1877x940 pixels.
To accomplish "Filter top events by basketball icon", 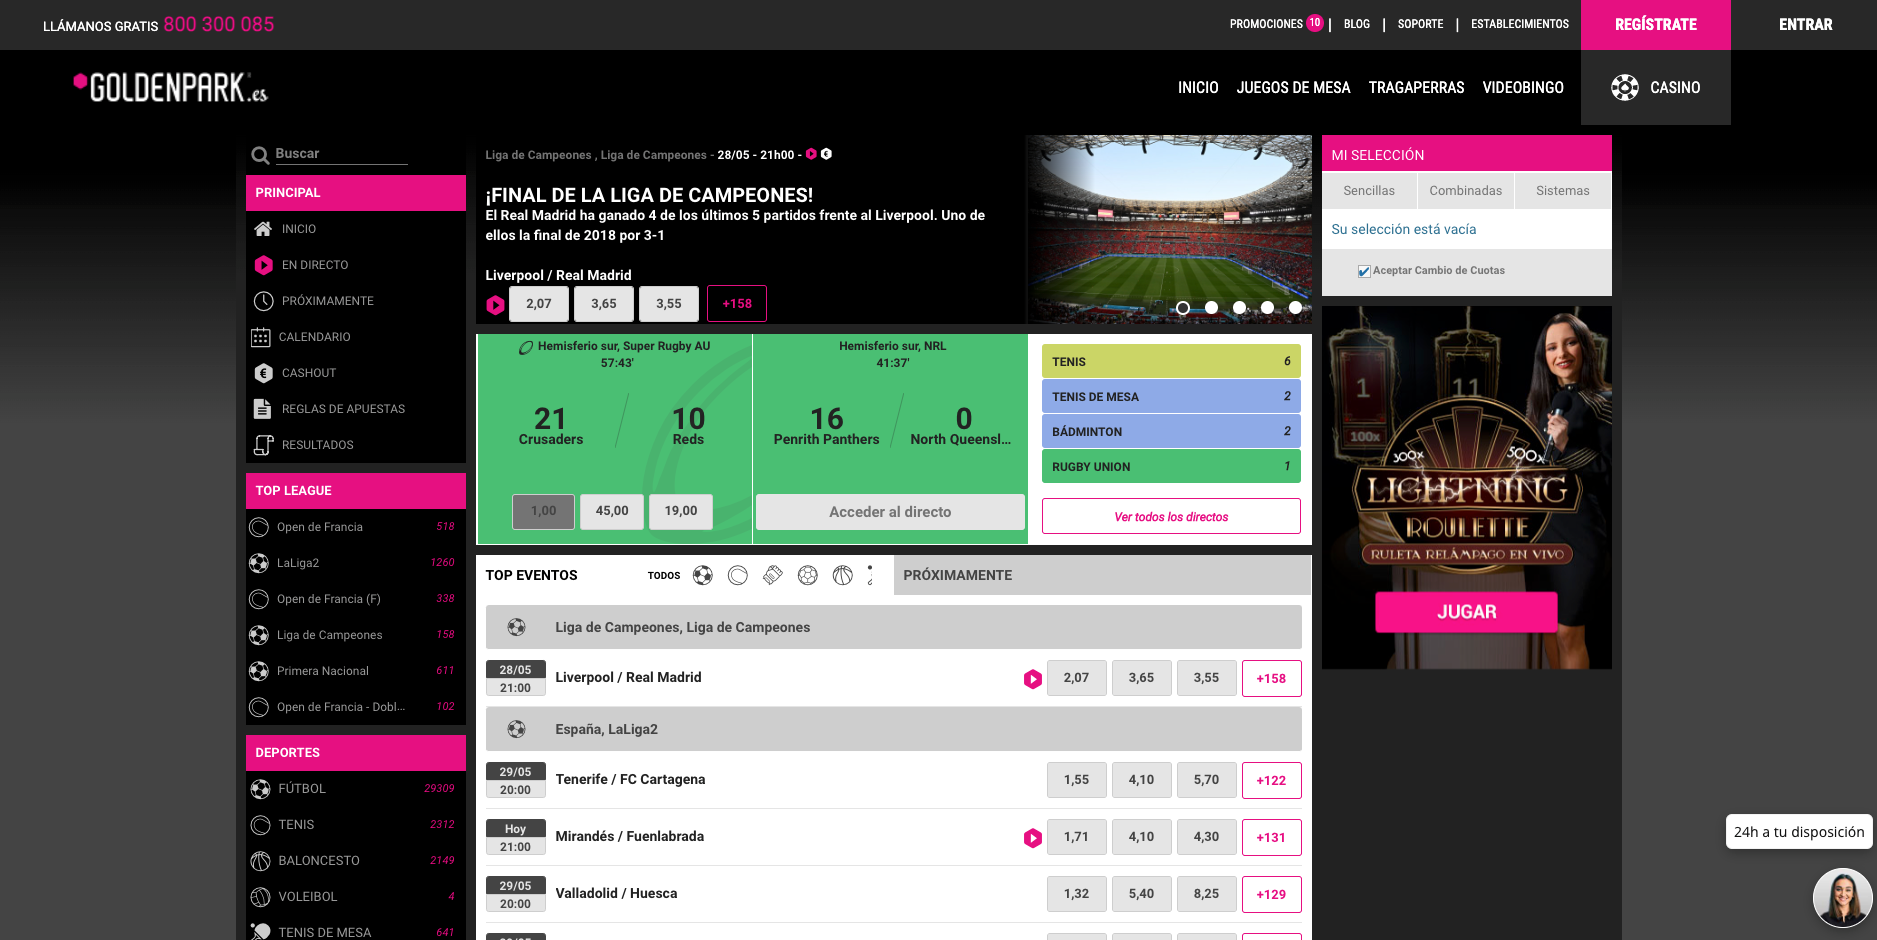I will (843, 575).
